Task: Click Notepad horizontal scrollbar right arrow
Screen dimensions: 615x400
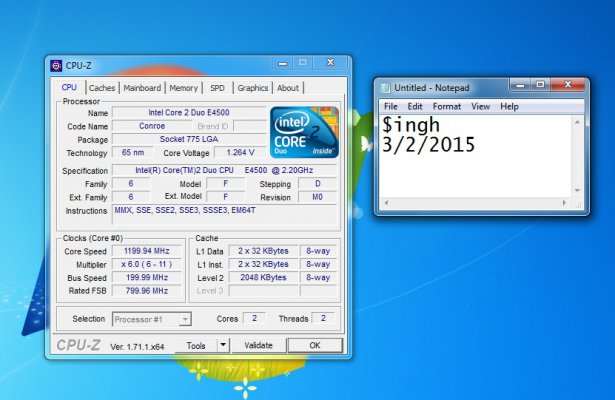Action: click(564, 203)
